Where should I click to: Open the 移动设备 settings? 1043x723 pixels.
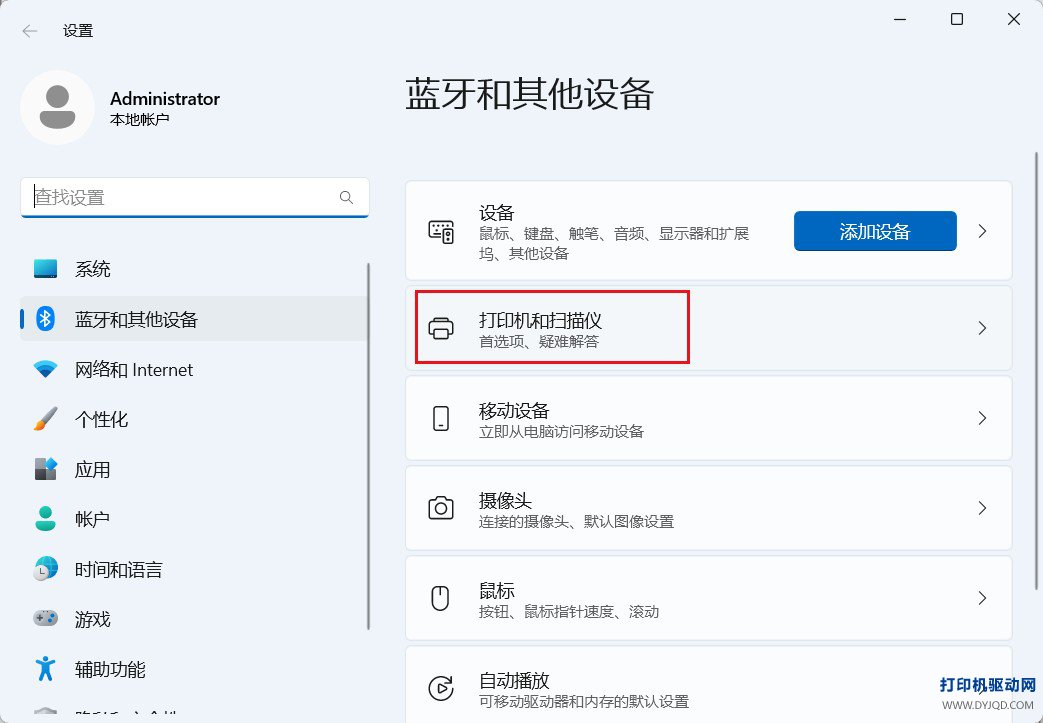(708, 418)
